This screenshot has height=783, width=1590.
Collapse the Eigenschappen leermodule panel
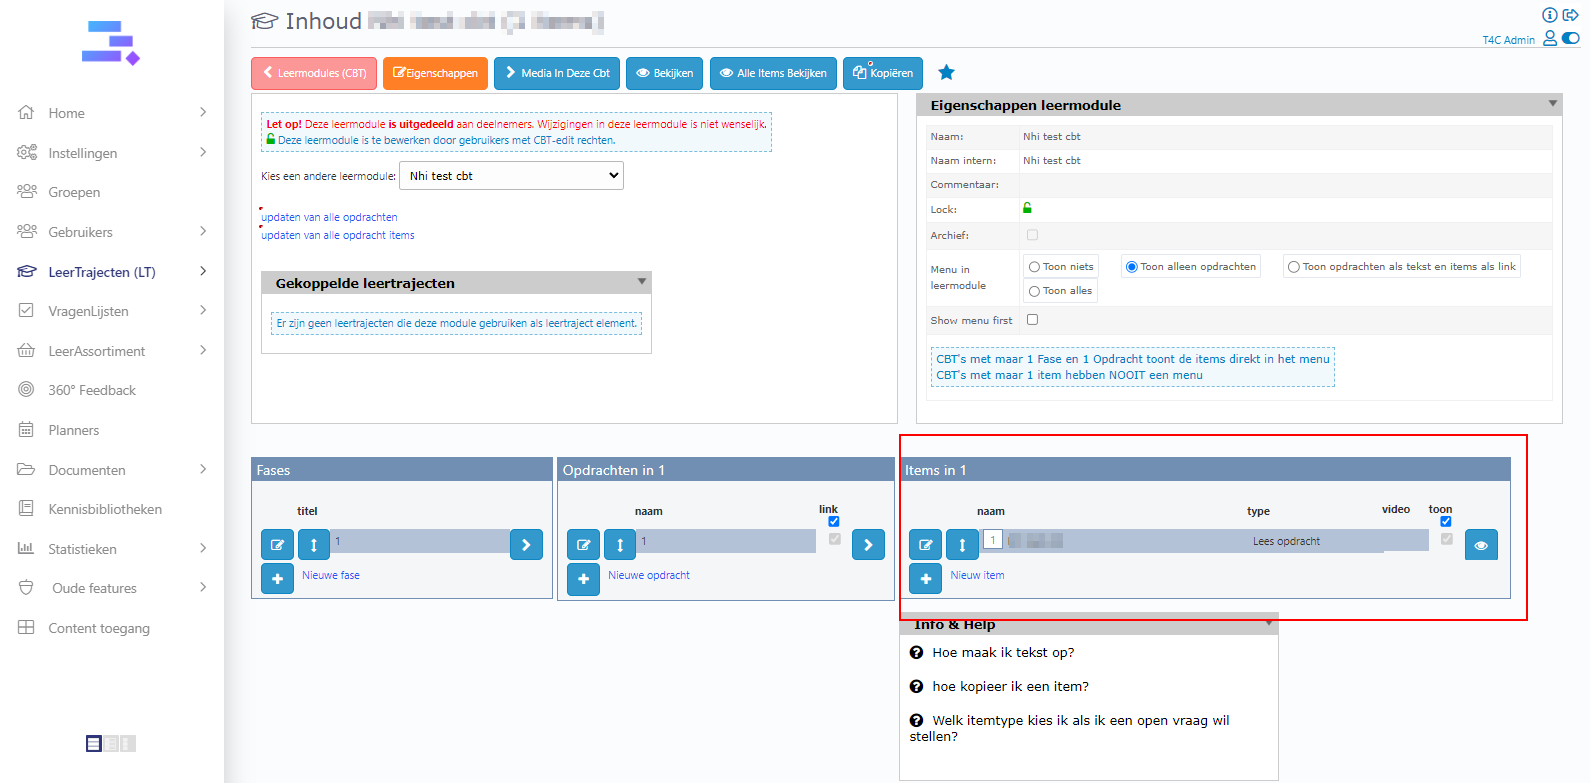(1552, 104)
